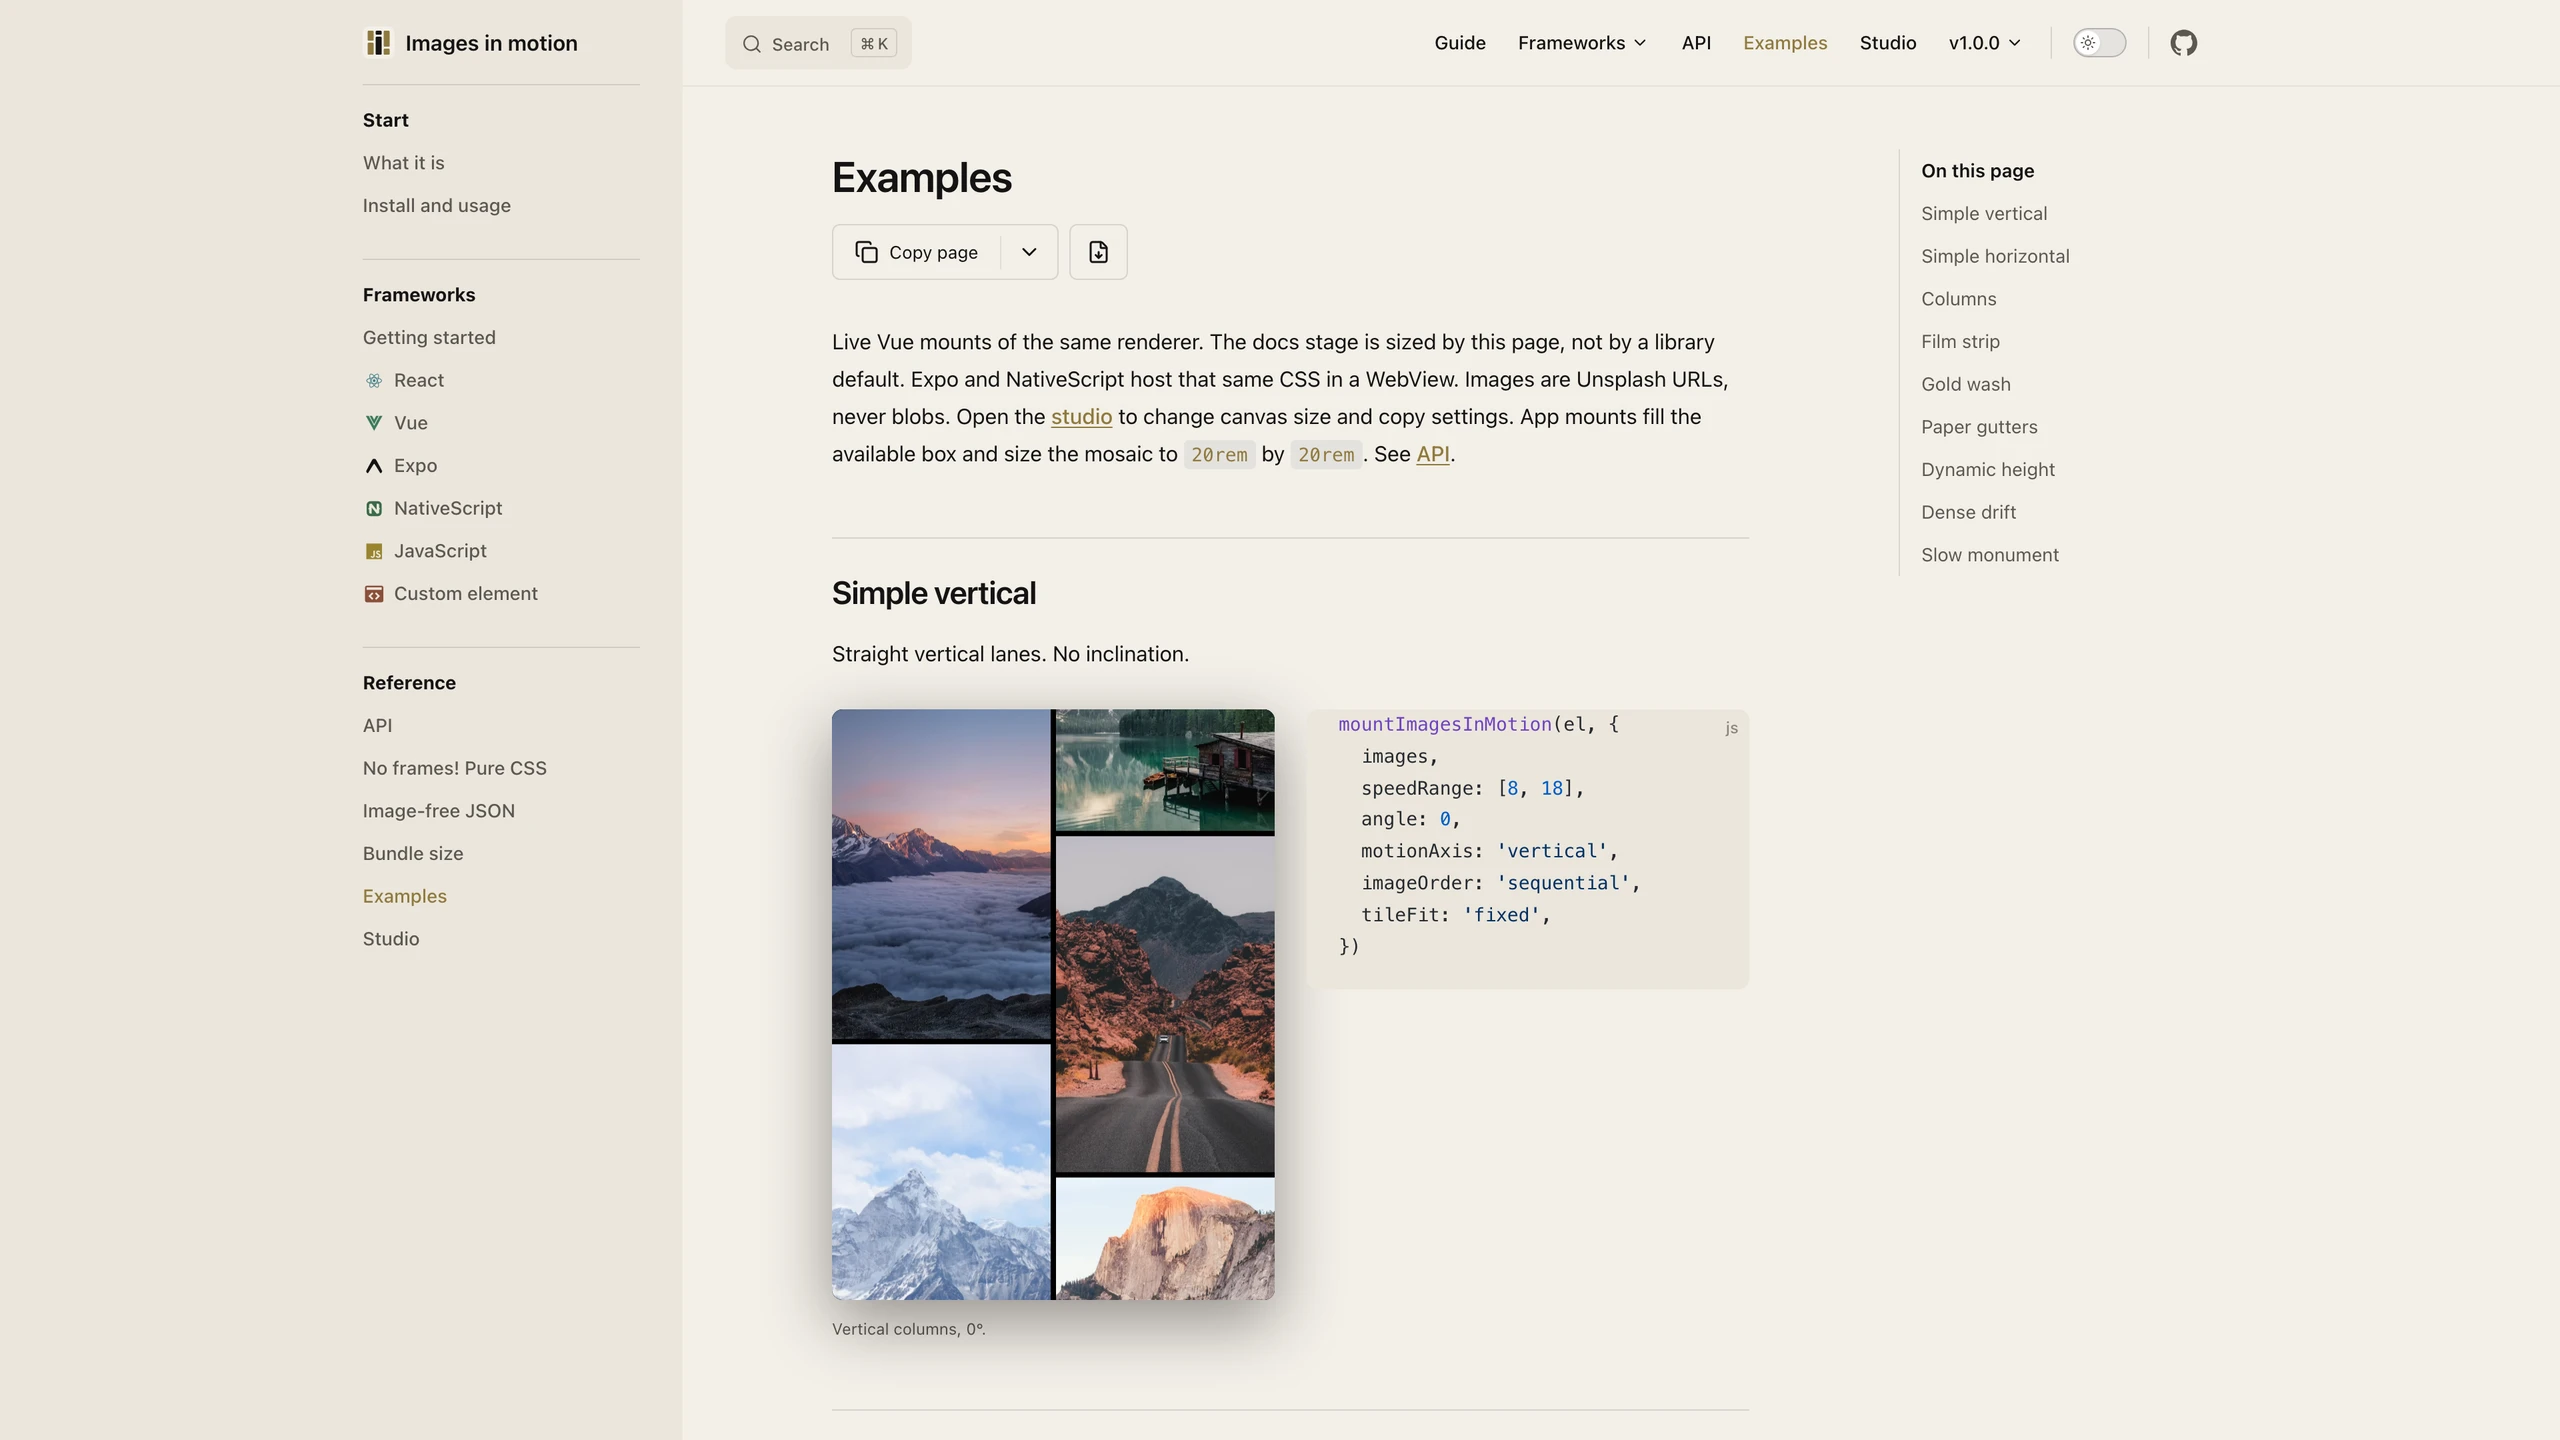Expand the Frameworks nav dropdown
Screen dimensions: 2560x1440
(1582, 43)
